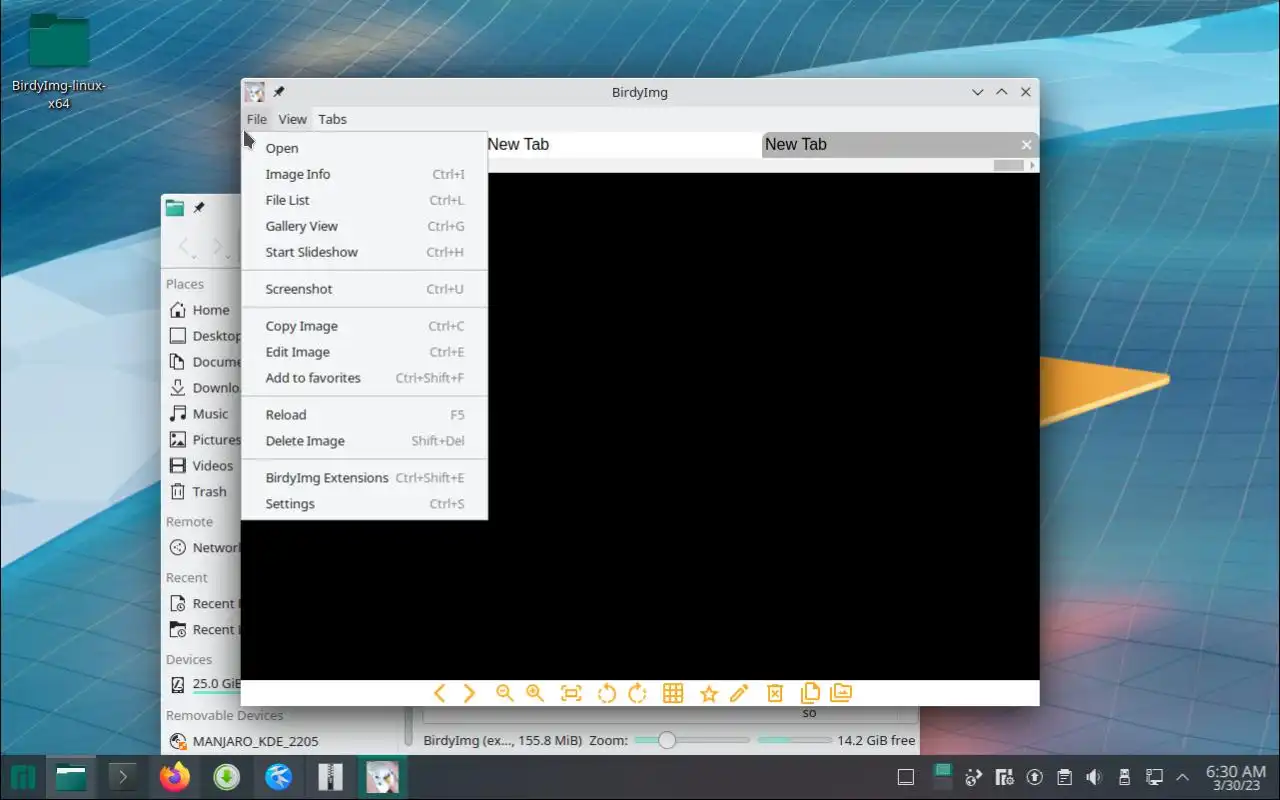
Task: Rotate image clockwise
Action: coord(637,693)
